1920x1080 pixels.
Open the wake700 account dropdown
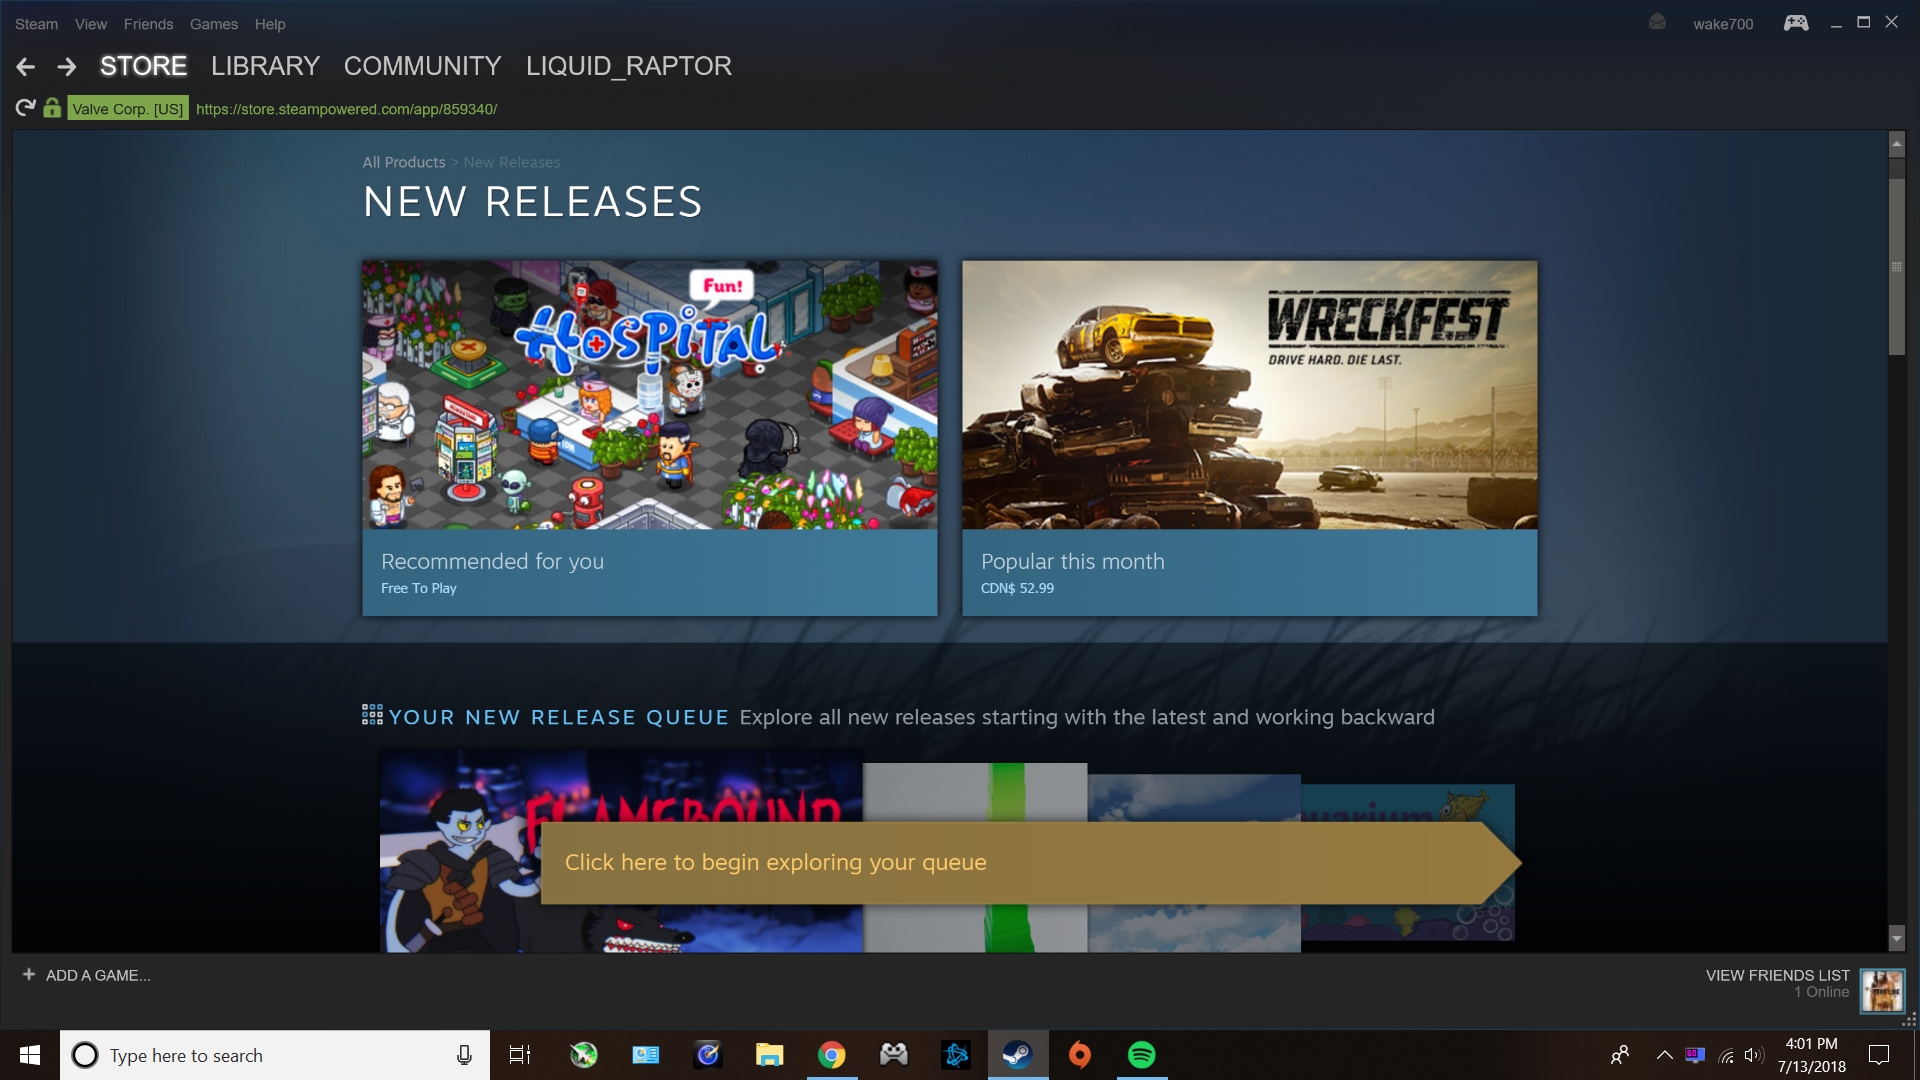(x=1722, y=24)
